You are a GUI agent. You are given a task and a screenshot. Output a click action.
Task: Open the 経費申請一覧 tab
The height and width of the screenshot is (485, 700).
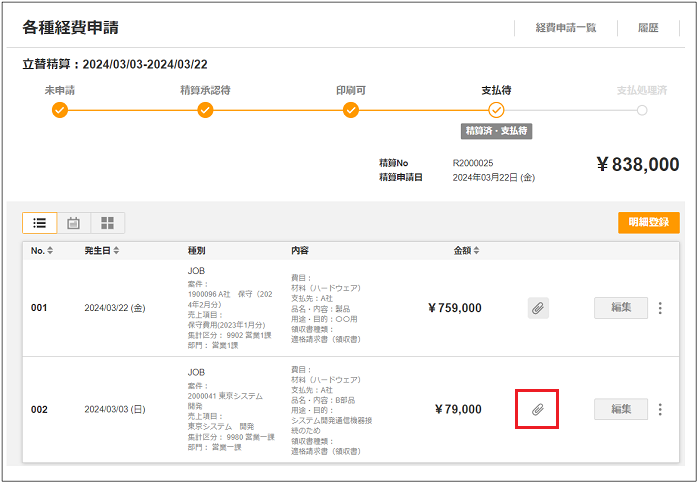[565, 28]
